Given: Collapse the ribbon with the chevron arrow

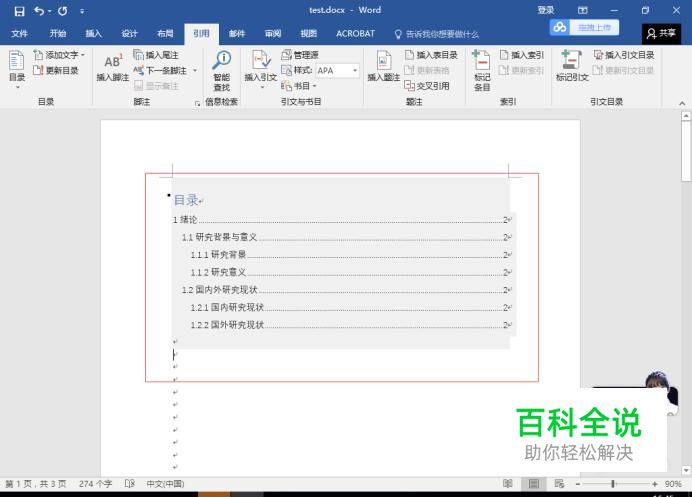Looking at the screenshot, I should point(682,103).
